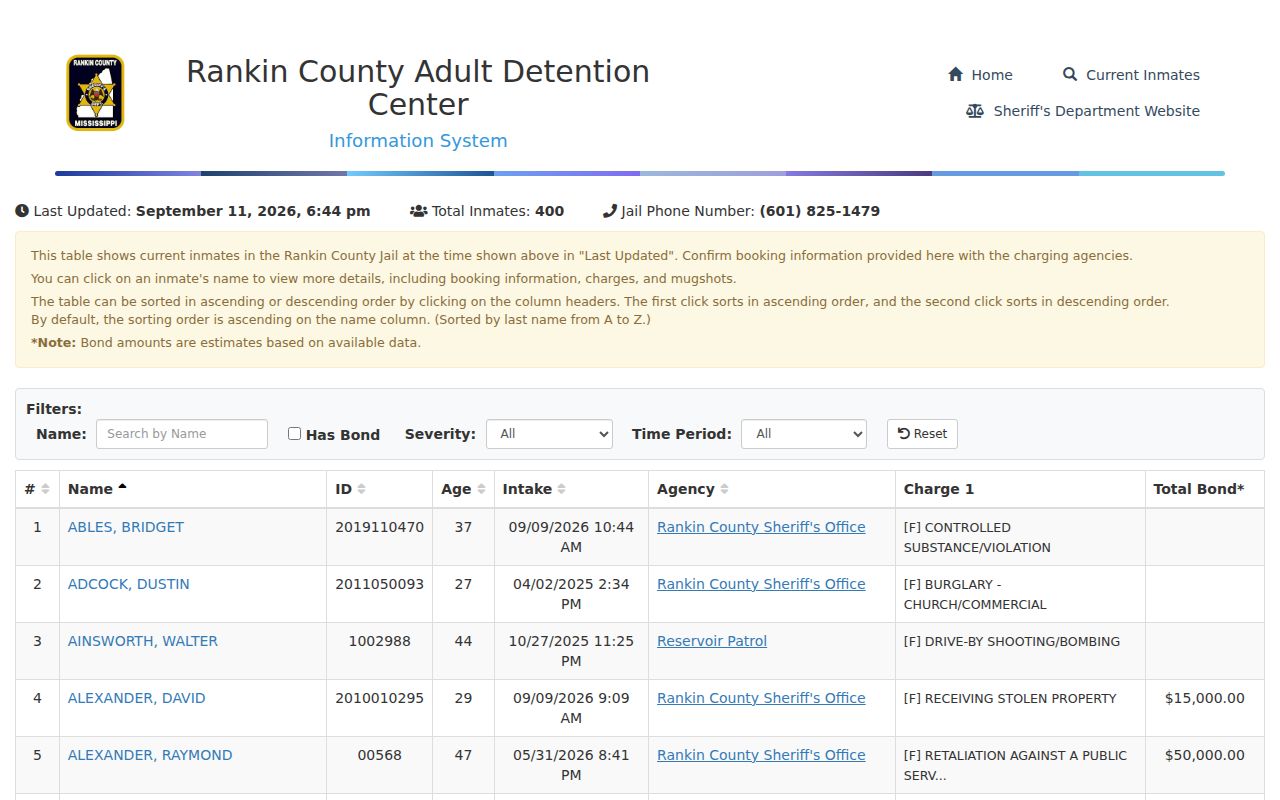This screenshot has height=800, width=1280.
Task: Visit the Sheriff's Department Website link
Action: tap(1083, 111)
